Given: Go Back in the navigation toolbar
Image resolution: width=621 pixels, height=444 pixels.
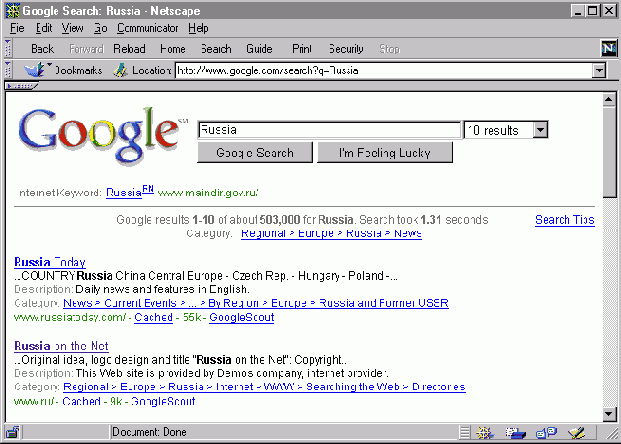Looking at the screenshot, I should 42,49.
